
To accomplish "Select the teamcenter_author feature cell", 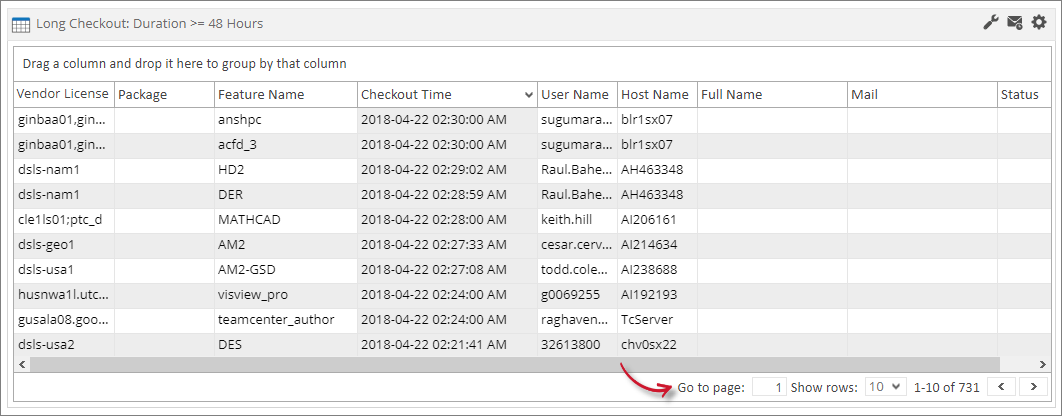I will 286,320.
